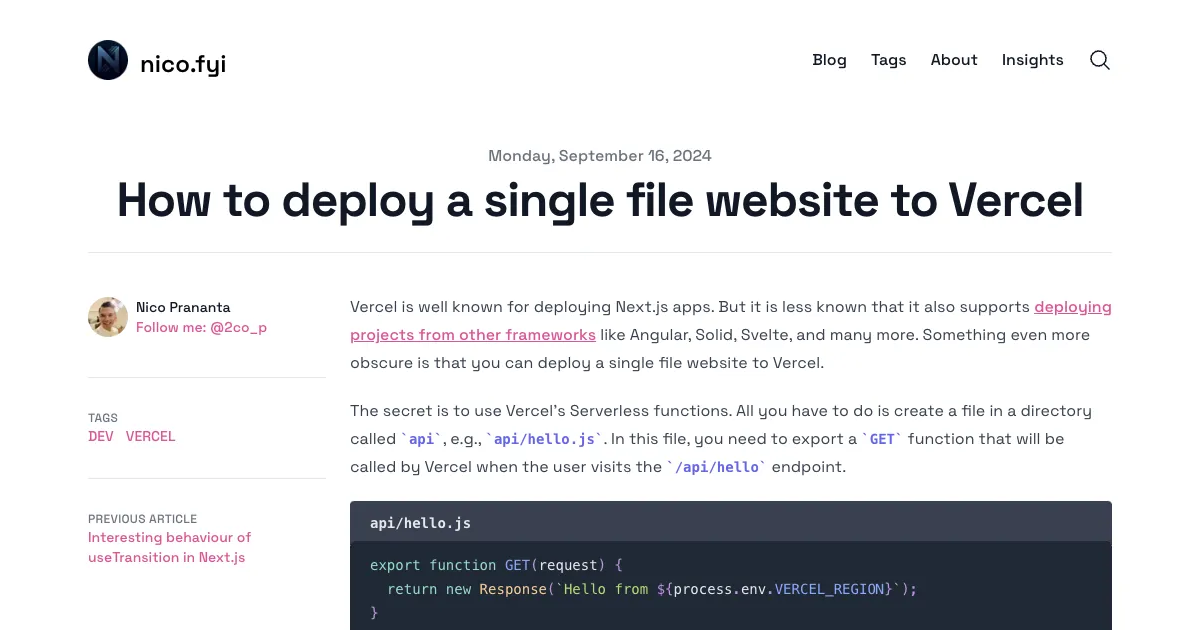Open the About nav item
The image size is (1200, 630).
tap(954, 60)
